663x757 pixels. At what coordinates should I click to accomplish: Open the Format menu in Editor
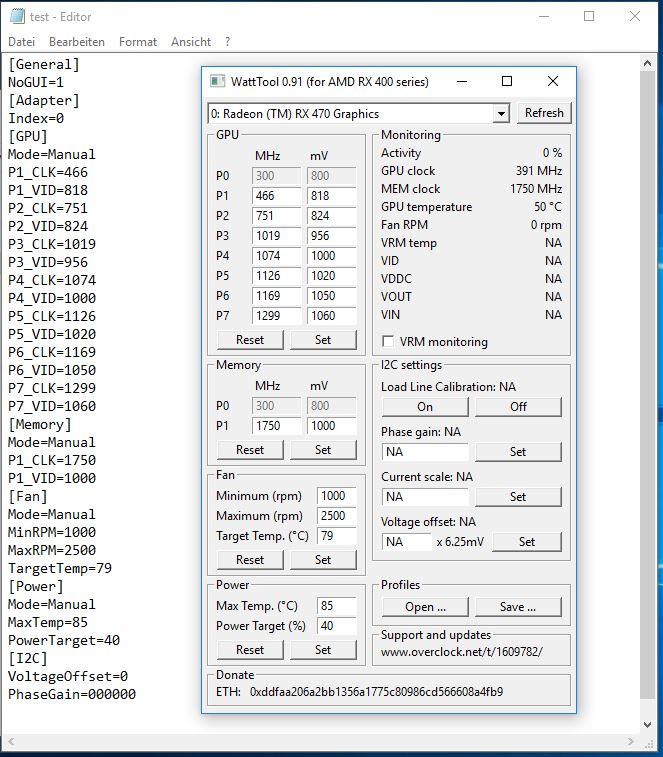pos(138,42)
